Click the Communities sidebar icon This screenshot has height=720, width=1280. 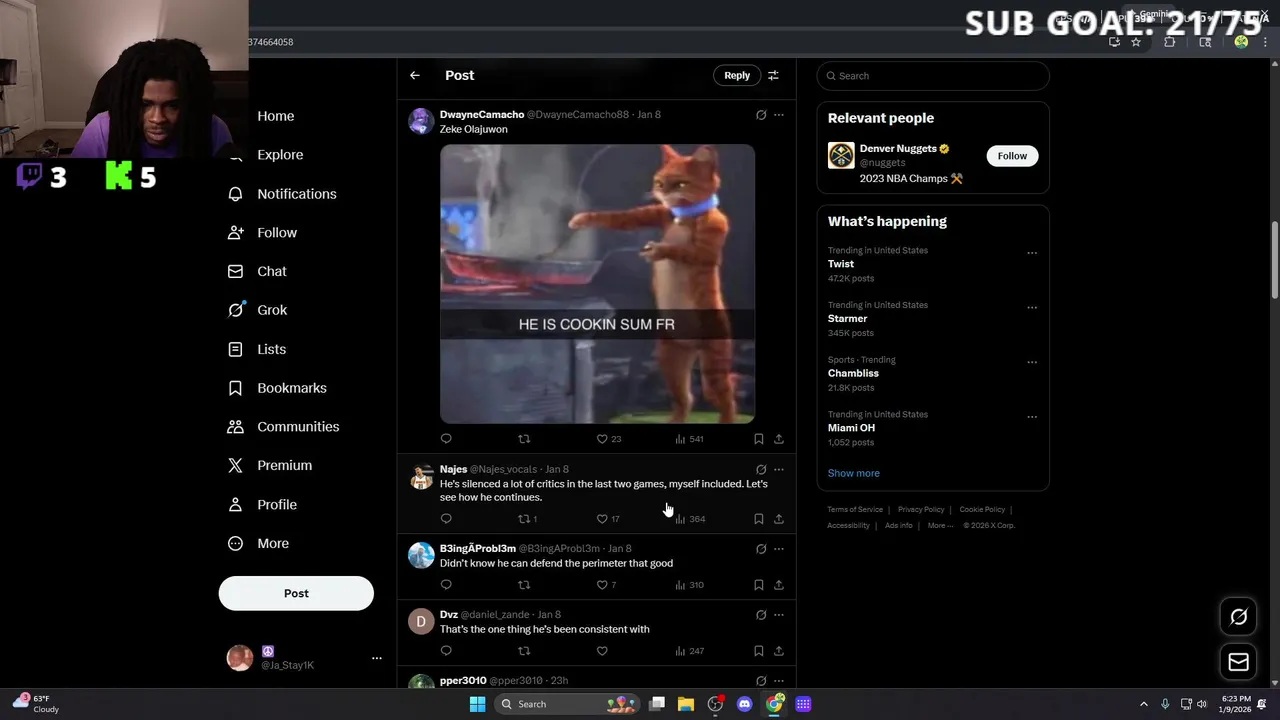point(235,427)
